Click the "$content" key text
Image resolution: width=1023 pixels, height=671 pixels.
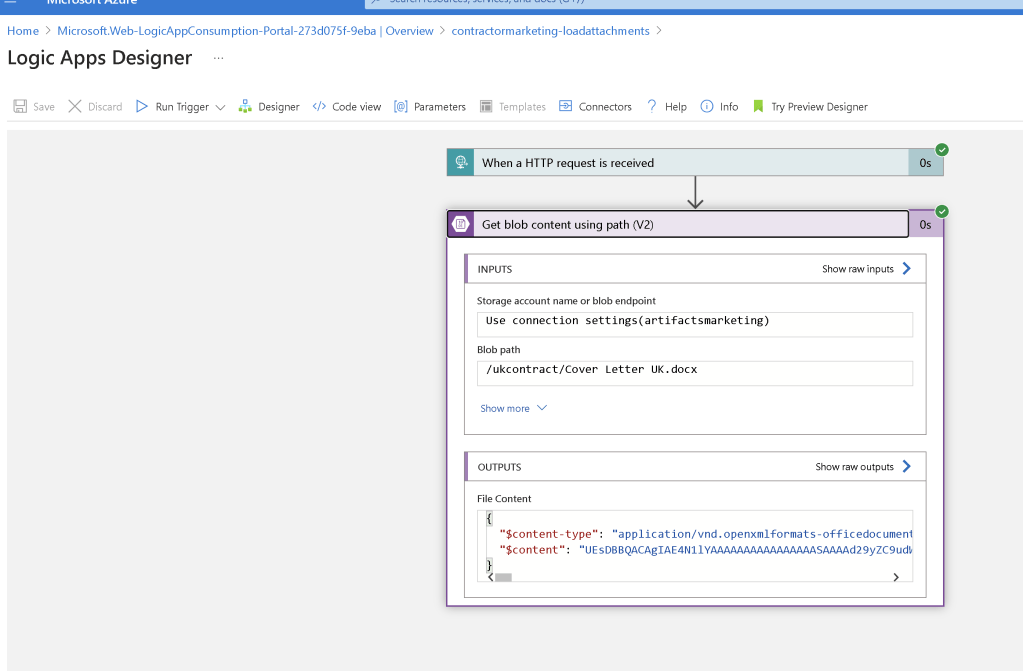coord(532,550)
